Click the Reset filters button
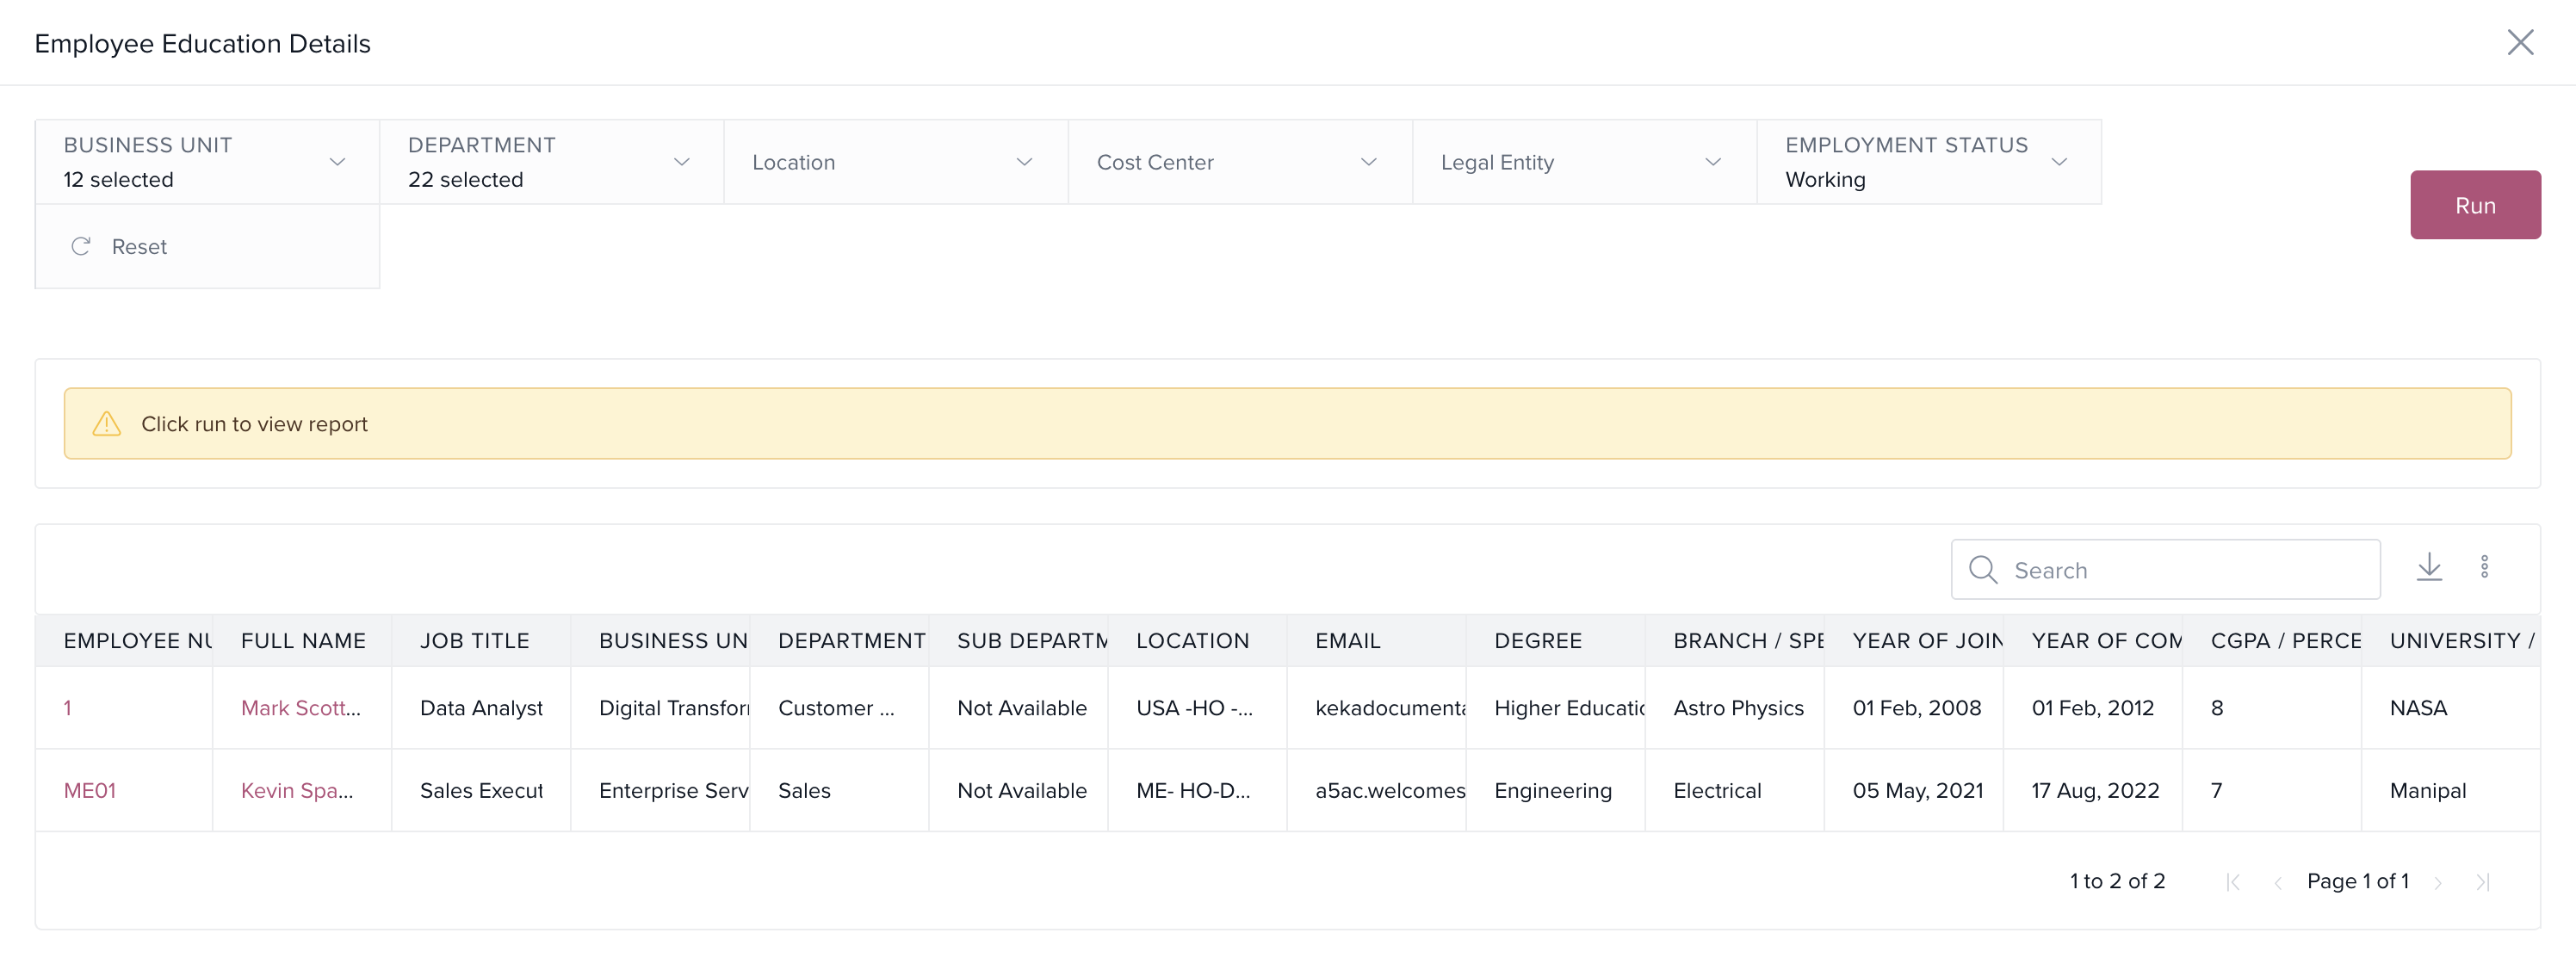The height and width of the screenshot is (970, 2576). (x=120, y=247)
